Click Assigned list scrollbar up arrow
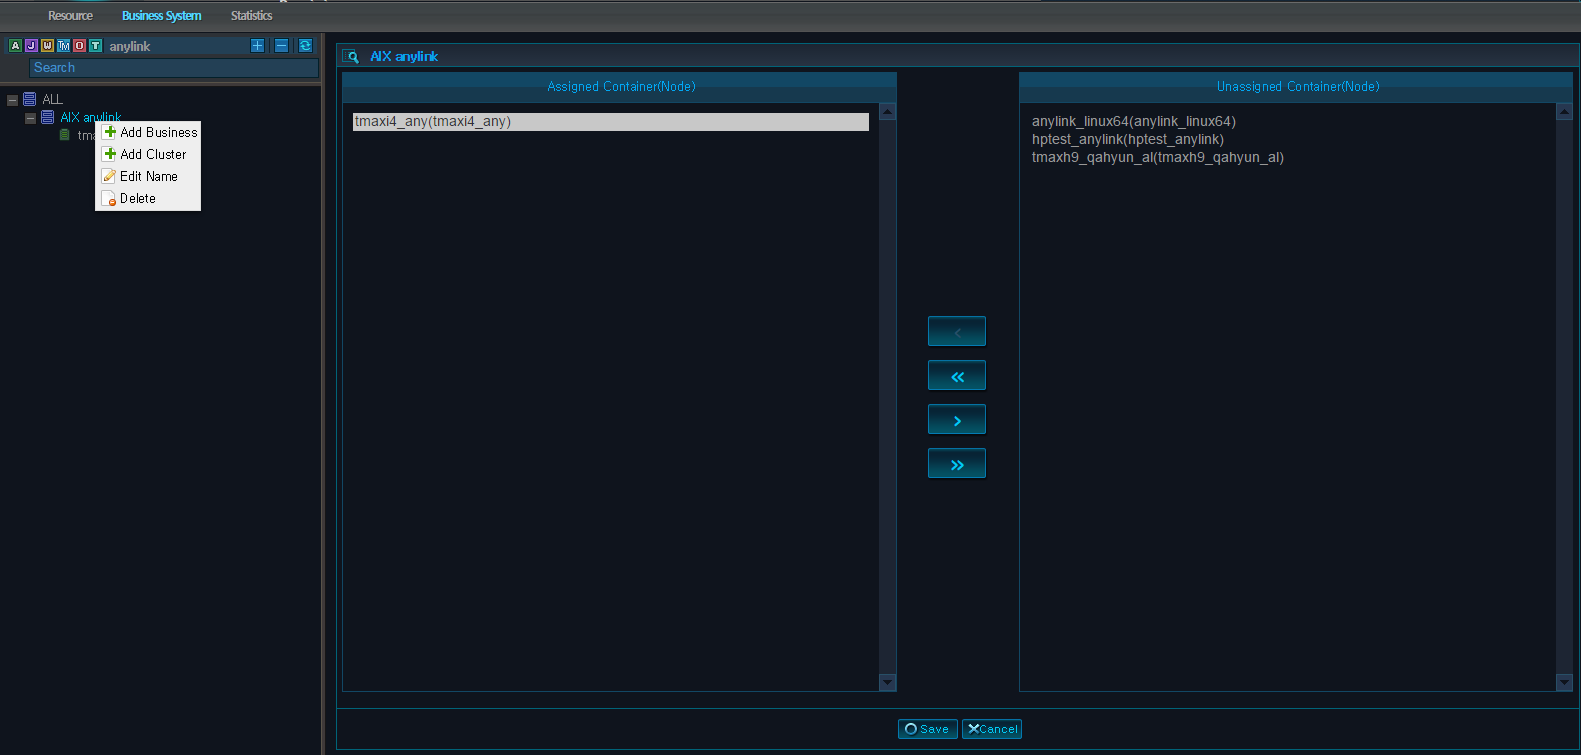1581x755 pixels. pos(887,112)
